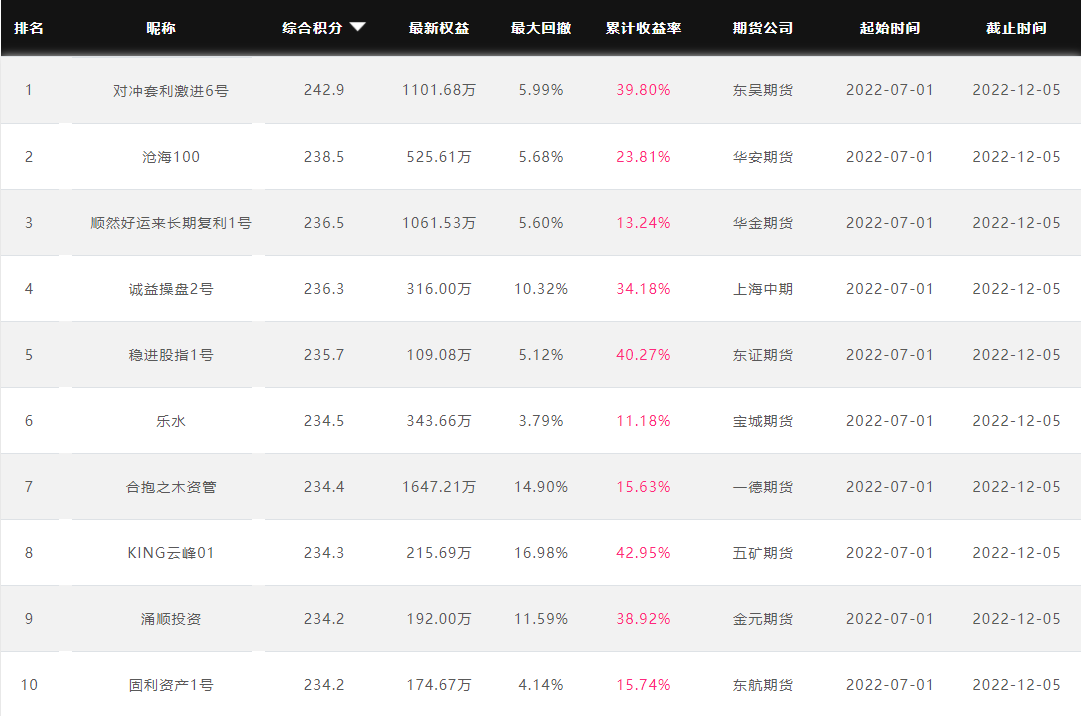Viewport: 1081px width, 716px height.
Task: Click score 235.7
Action: click(x=324, y=355)
